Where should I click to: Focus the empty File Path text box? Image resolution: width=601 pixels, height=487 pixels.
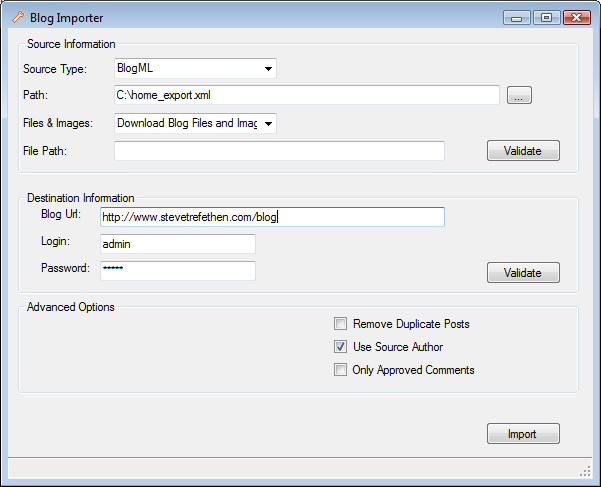[x=279, y=151]
